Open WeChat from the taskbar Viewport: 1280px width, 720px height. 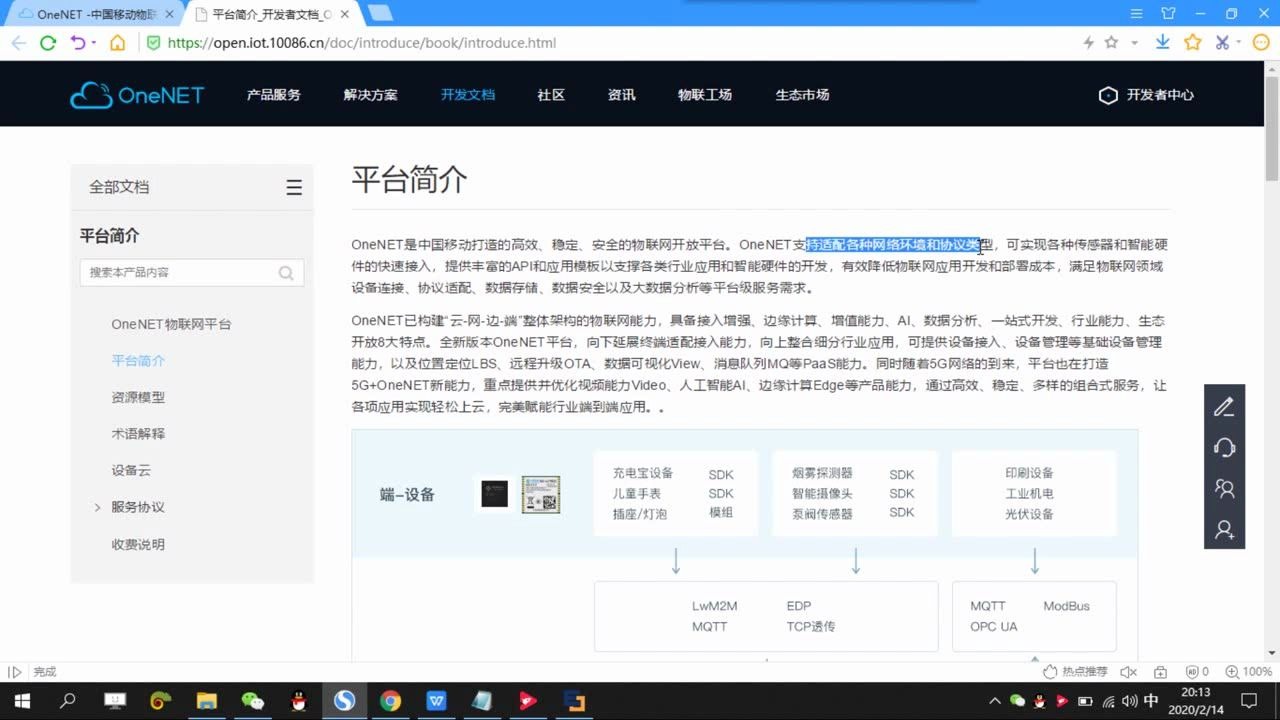(253, 701)
